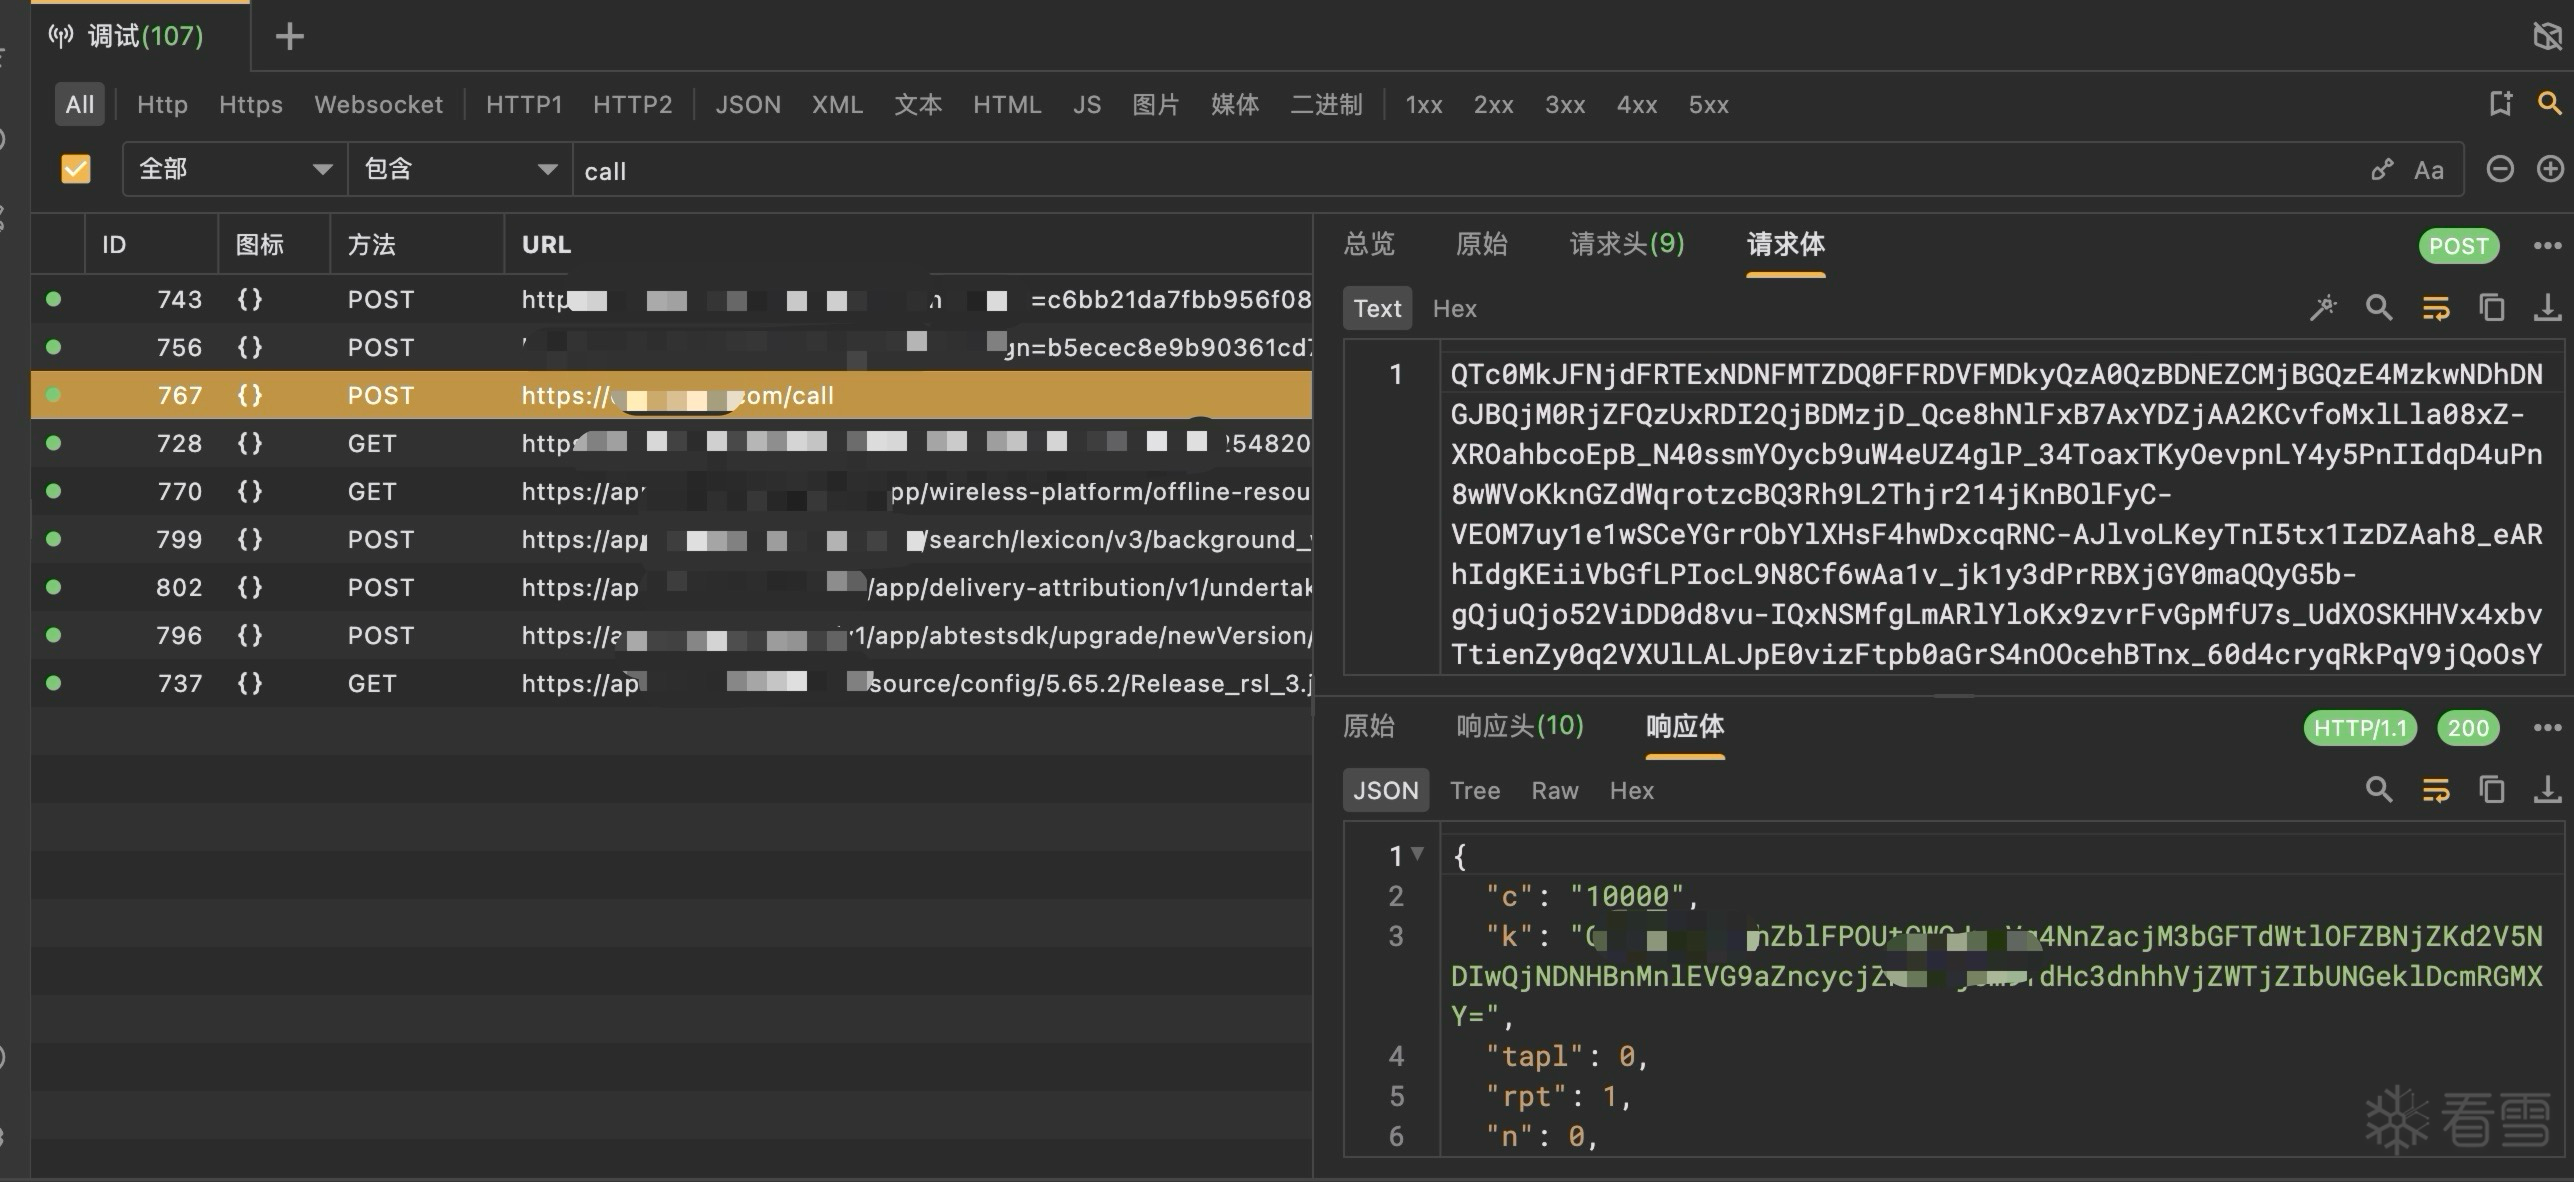Viewport: 2574px width, 1182px height.
Task: Toggle word wrap icon in request body
Action: (x=2435, y=308)
